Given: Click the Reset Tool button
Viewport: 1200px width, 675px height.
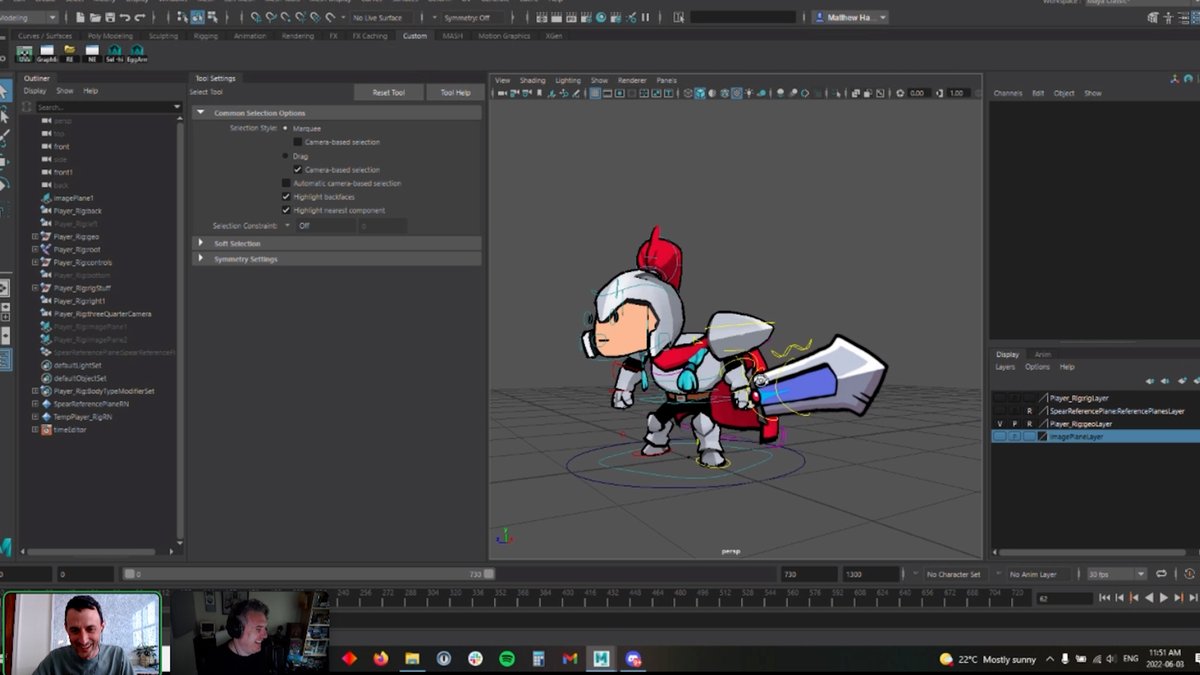Looking at the screenshot, I should (388, 92).
